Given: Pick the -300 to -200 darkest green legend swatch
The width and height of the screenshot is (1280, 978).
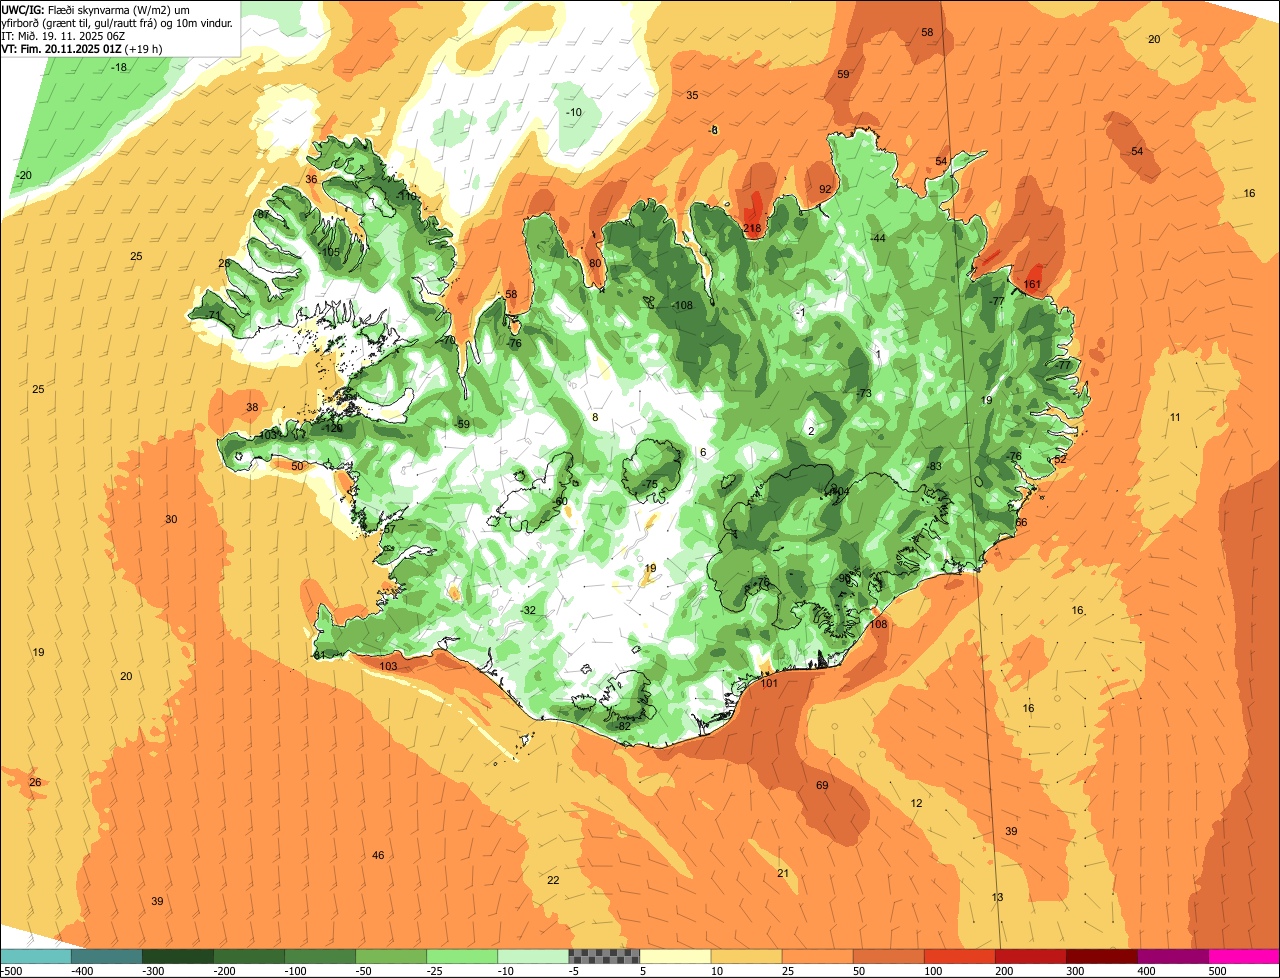Looking at the screenshot, I should point(178,956).
